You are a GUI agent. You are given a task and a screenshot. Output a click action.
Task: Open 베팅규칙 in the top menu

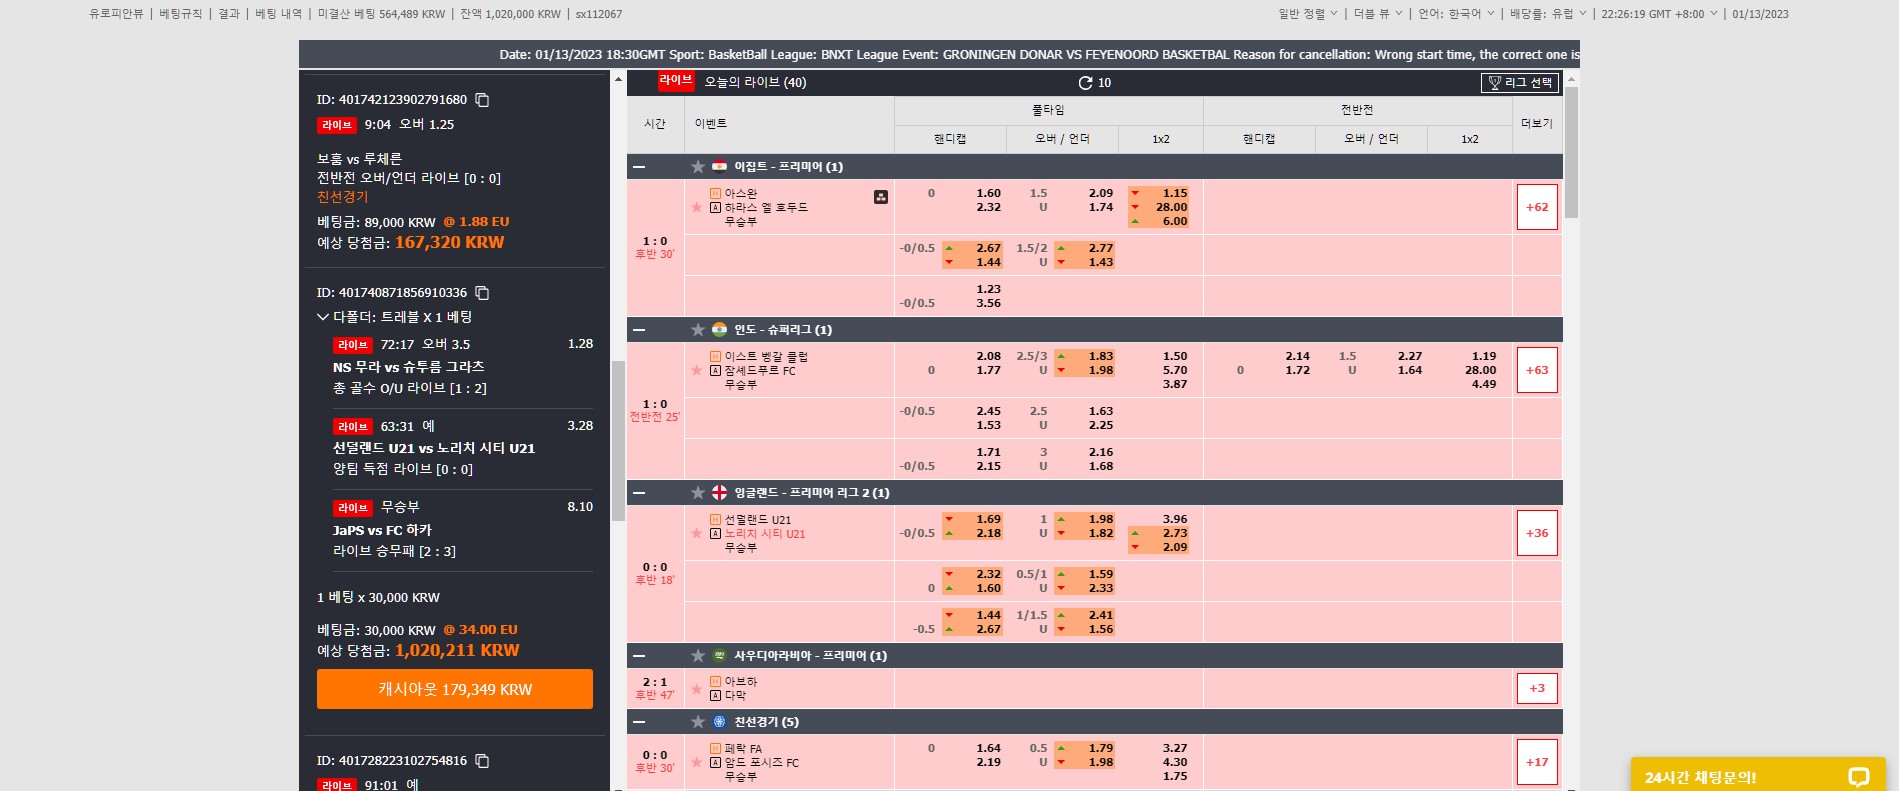180,14
